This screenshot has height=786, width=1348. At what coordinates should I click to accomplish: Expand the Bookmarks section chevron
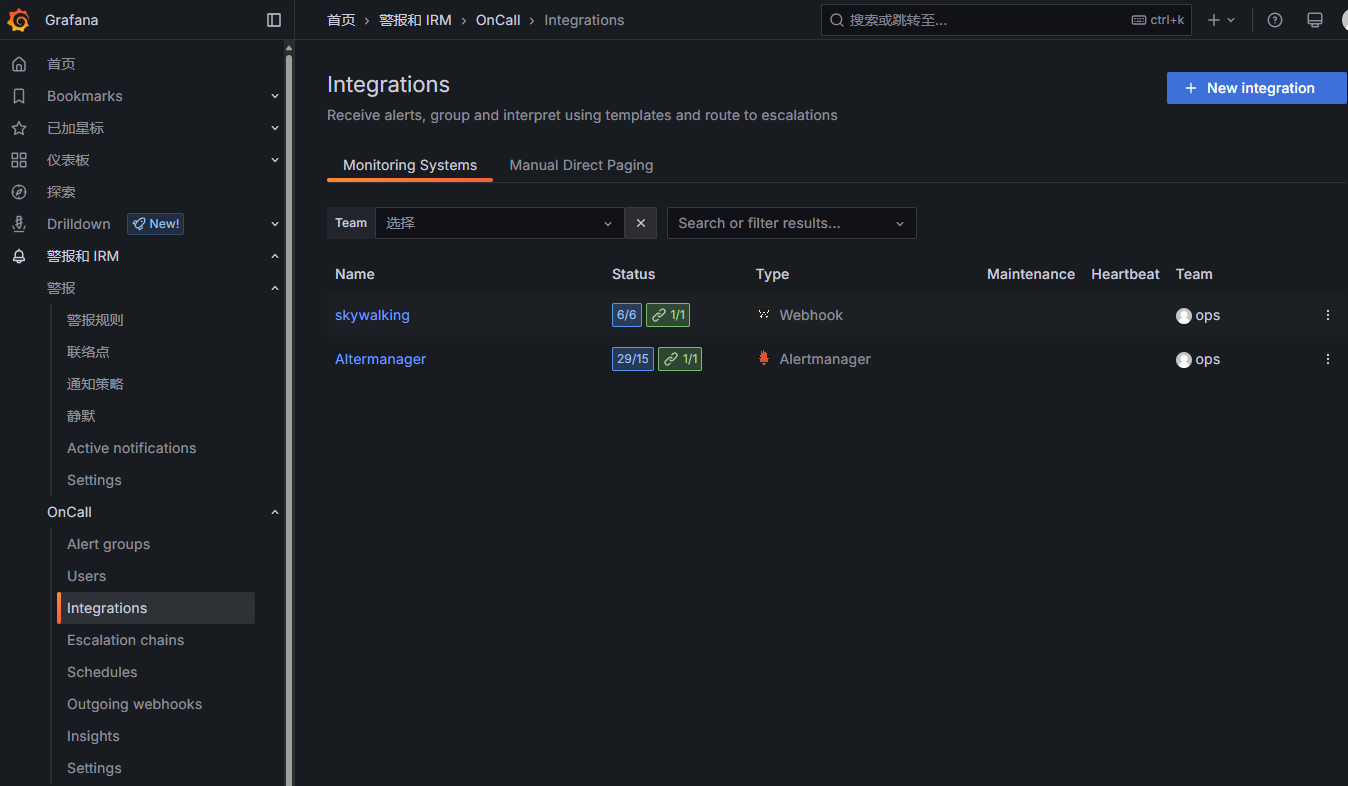click(275, 96)
